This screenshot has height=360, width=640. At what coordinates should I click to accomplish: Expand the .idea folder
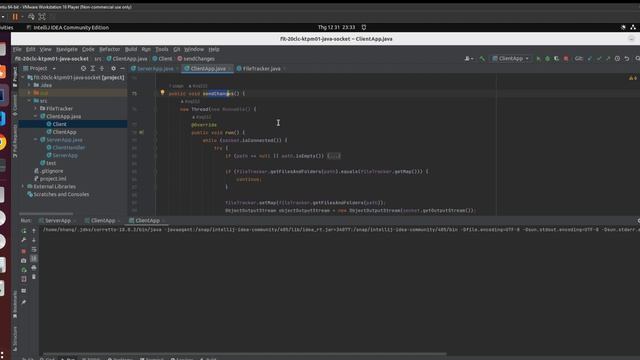(29, 85)
